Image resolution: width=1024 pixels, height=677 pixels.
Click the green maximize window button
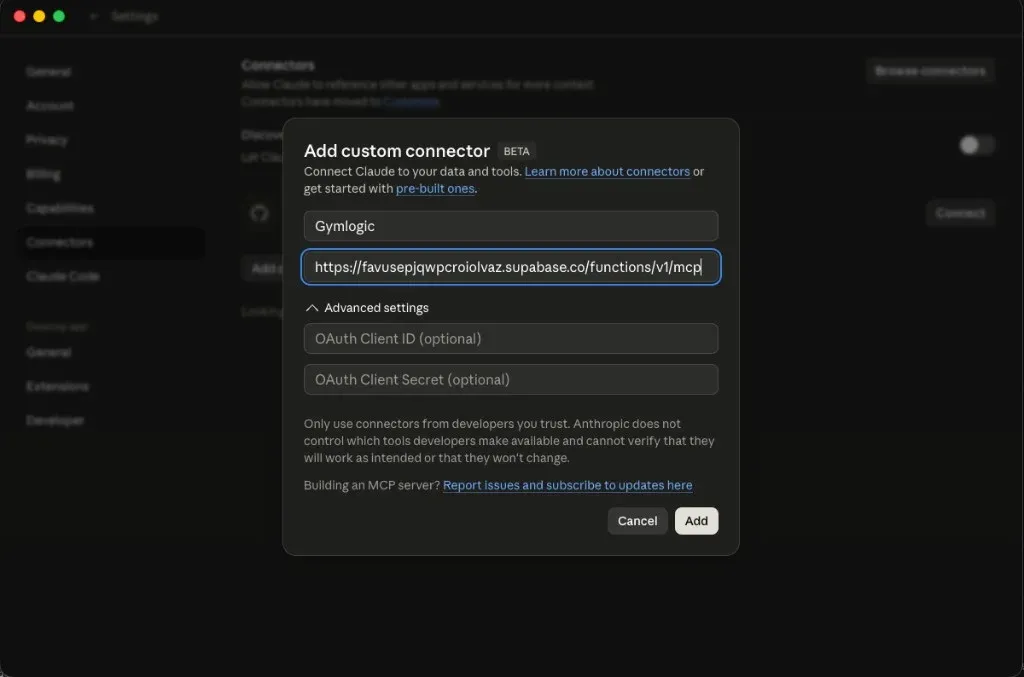[x=59, y=16]
